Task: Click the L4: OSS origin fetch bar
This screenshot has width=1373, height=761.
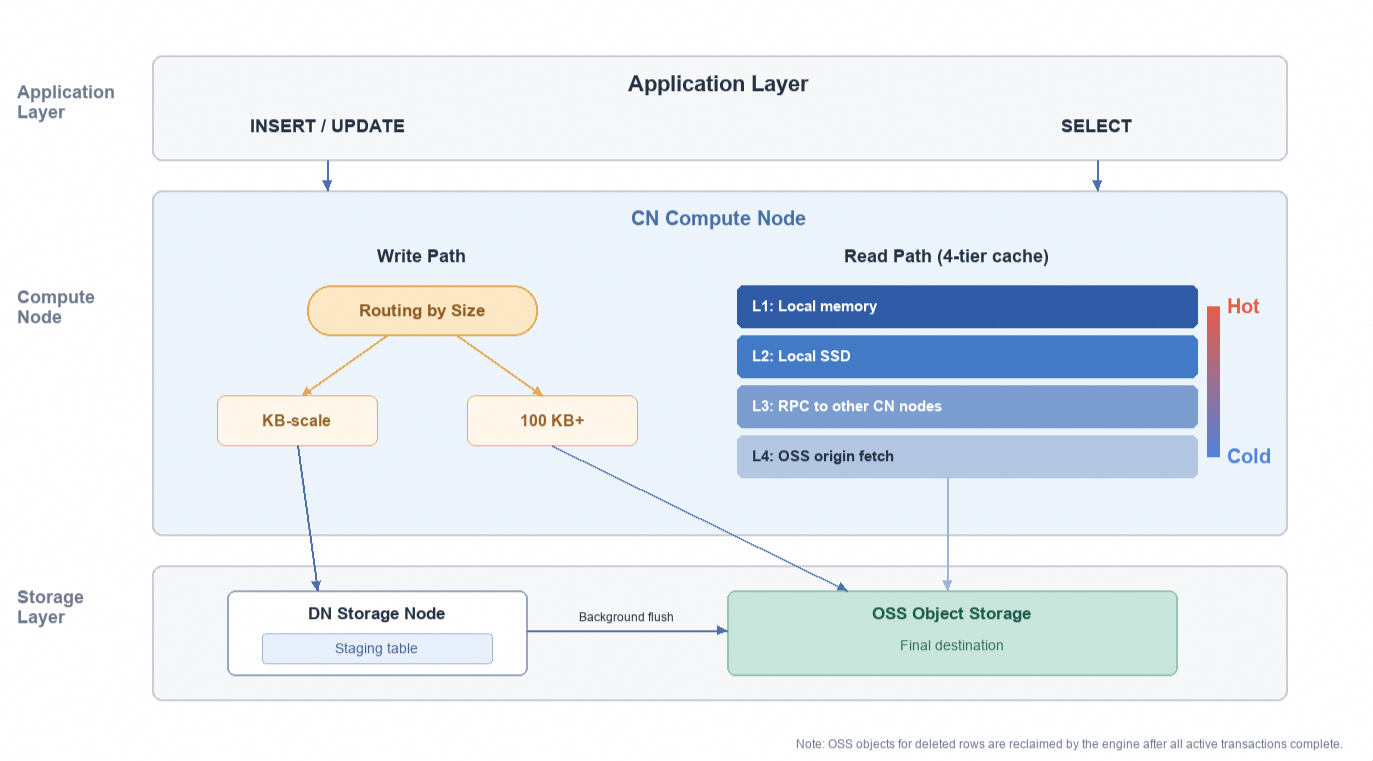Action: click(x=967, y=456)
